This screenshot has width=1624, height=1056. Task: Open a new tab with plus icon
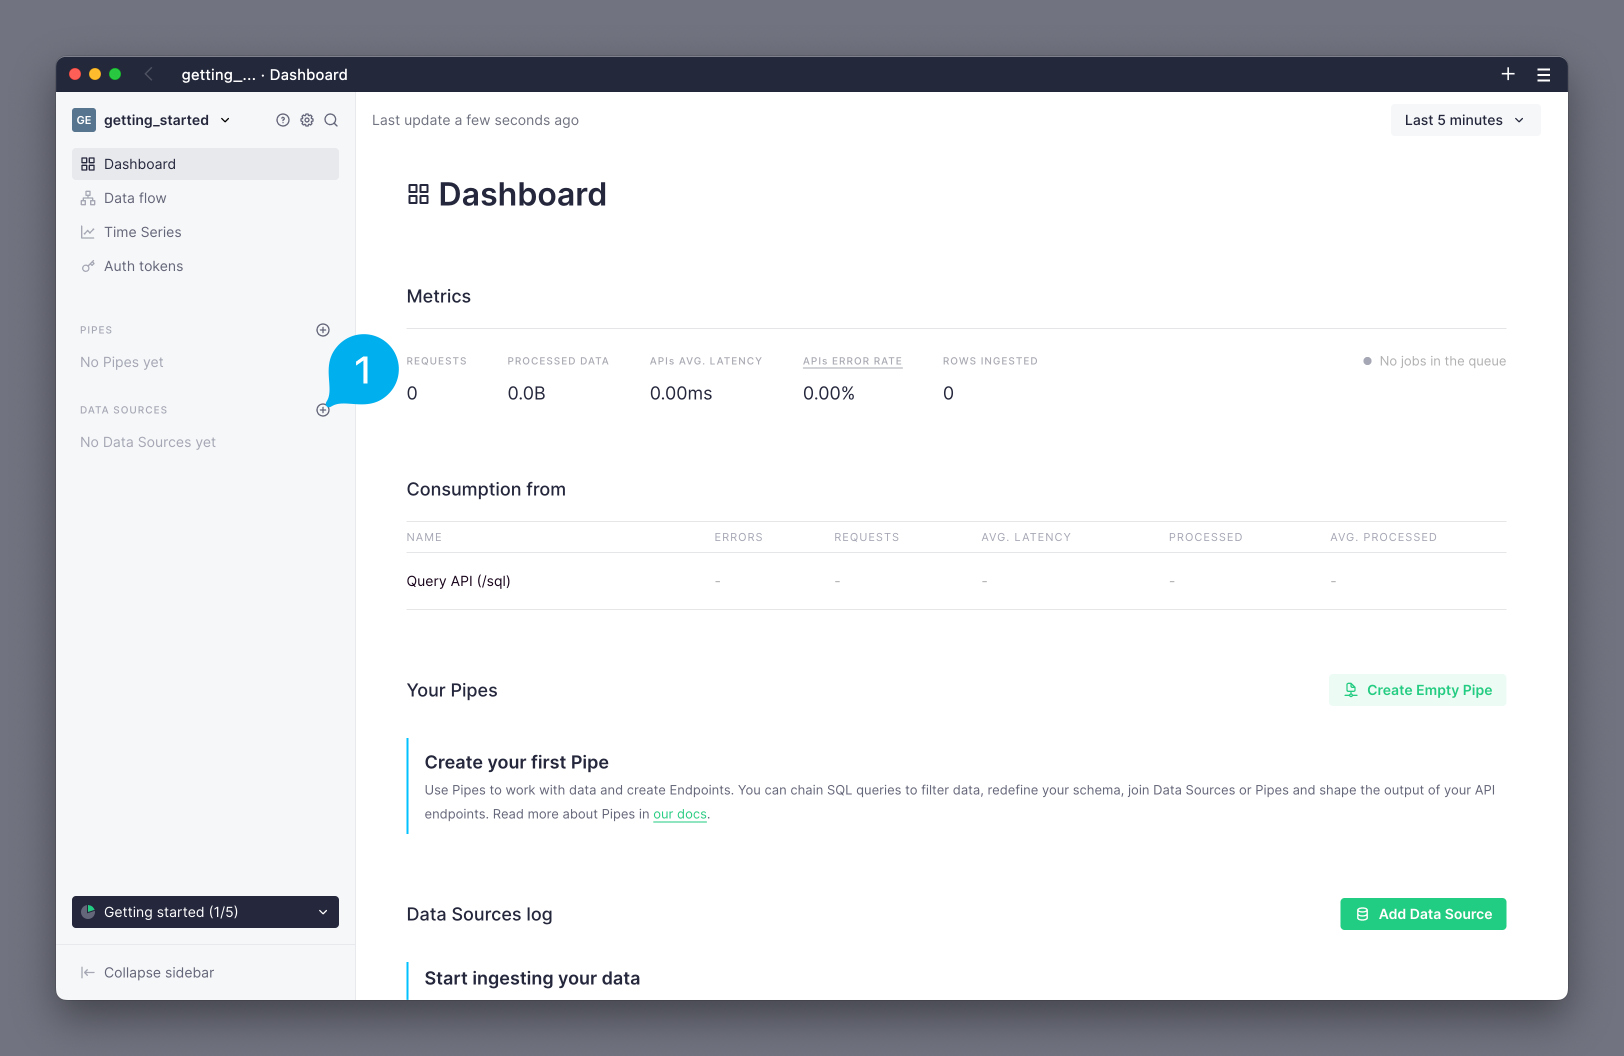1508,74
